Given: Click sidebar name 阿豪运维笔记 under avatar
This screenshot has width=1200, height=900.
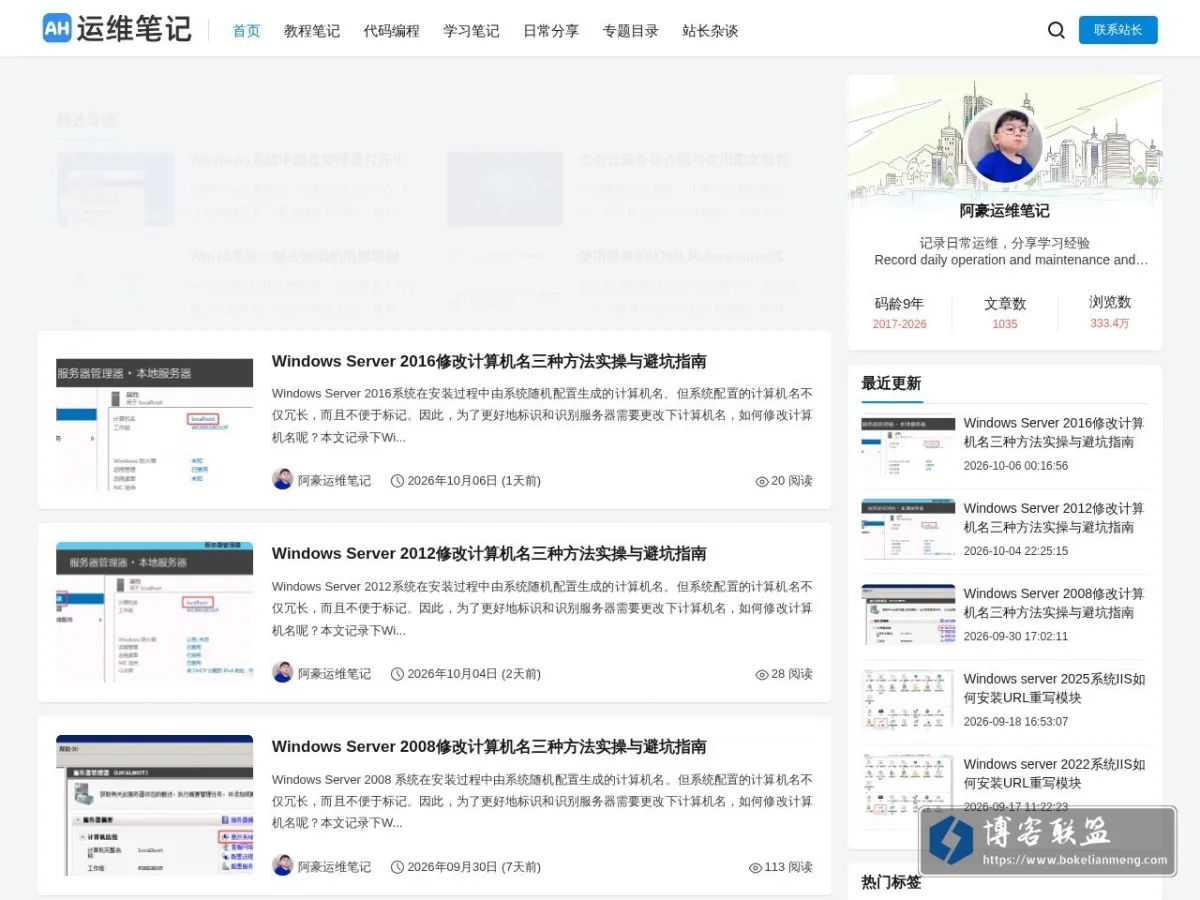Looking at the screenshot, I should coord(1005,211).
